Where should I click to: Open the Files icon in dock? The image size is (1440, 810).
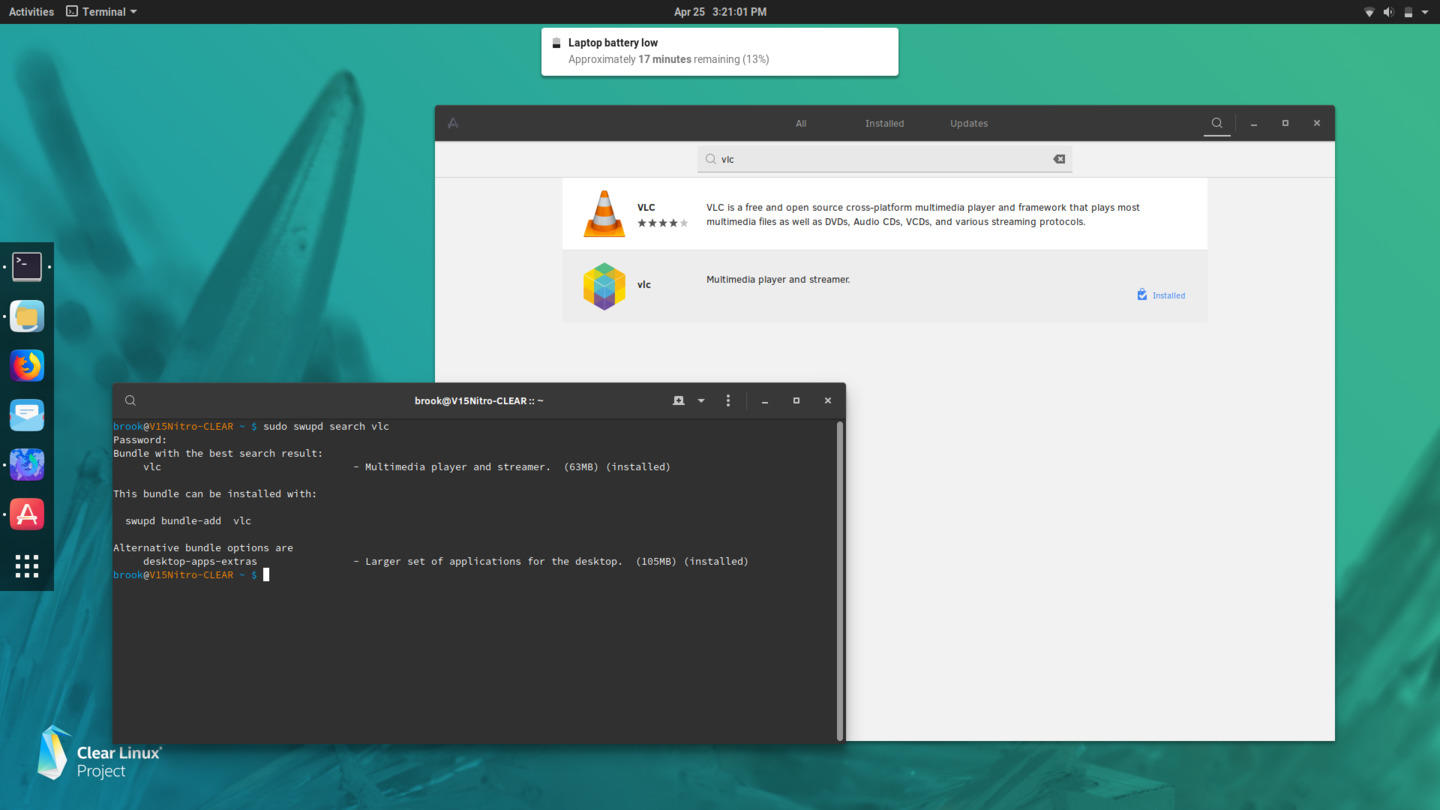click(27, 317)
